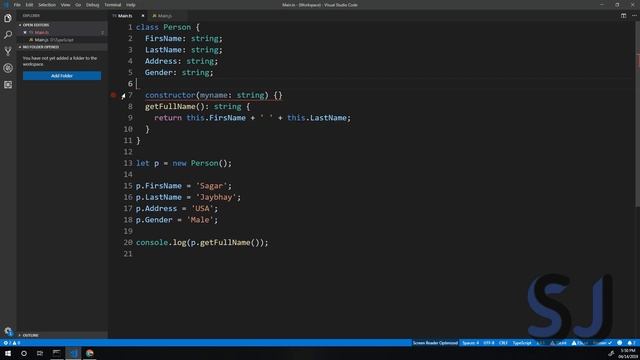Open the Edit menu
Image resolution: width=640 pixels, height=360 pixels.
click(29, 5)
